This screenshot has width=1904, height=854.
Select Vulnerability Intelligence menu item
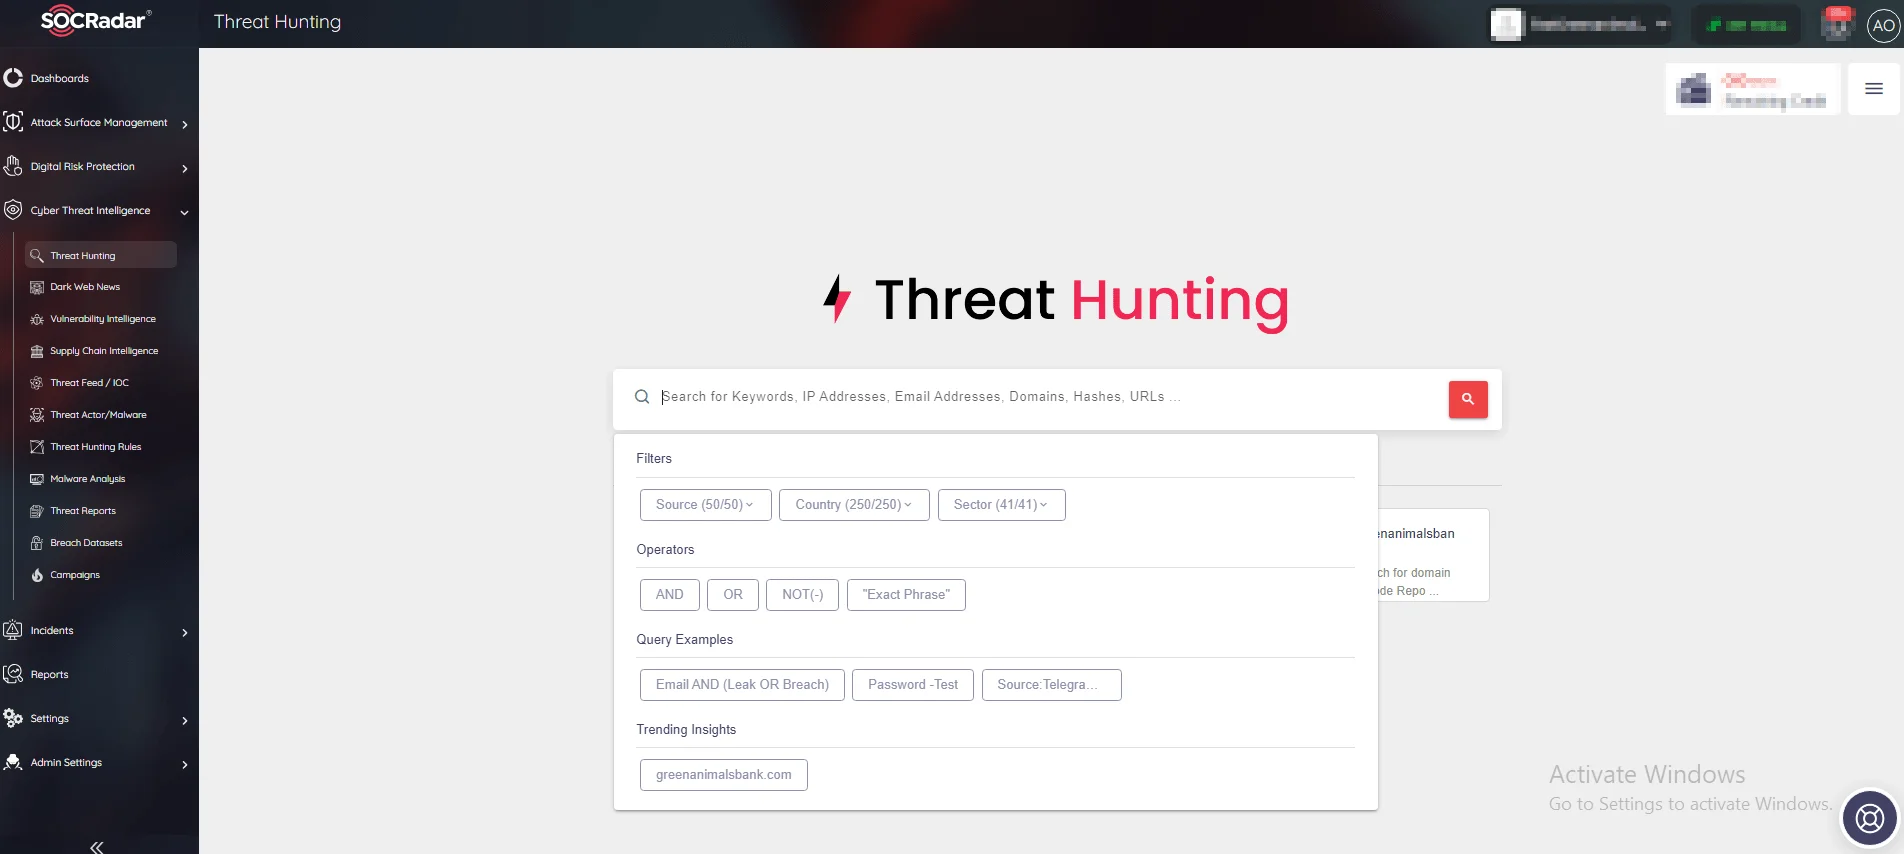pyautogui.click(x=100, y=319)
